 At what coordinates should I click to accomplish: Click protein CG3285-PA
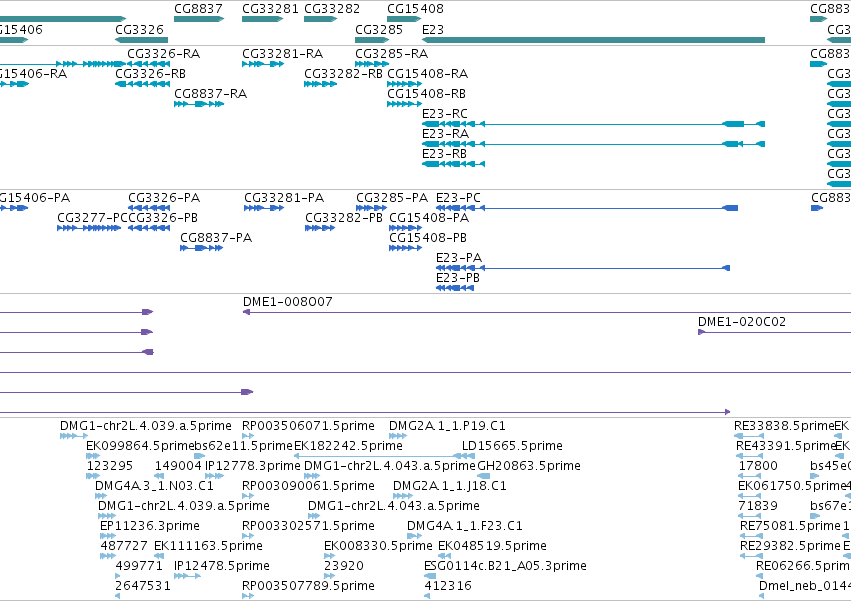point(372,208)
